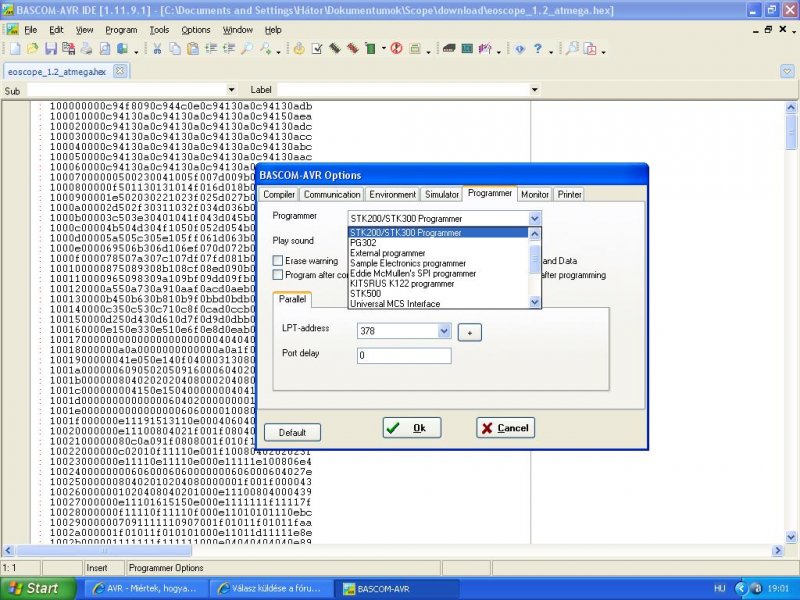Image resolution: width=800 pixels, height=600 pixels.
Task: Open the Environment tab
Action: 392,194
